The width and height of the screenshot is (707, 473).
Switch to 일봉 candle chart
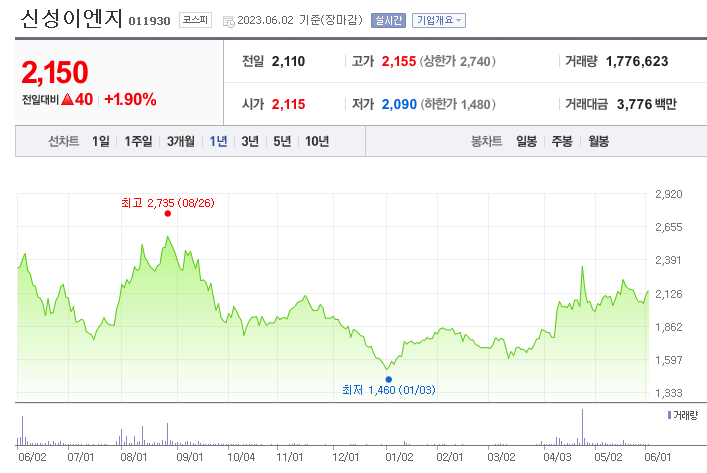527,141
